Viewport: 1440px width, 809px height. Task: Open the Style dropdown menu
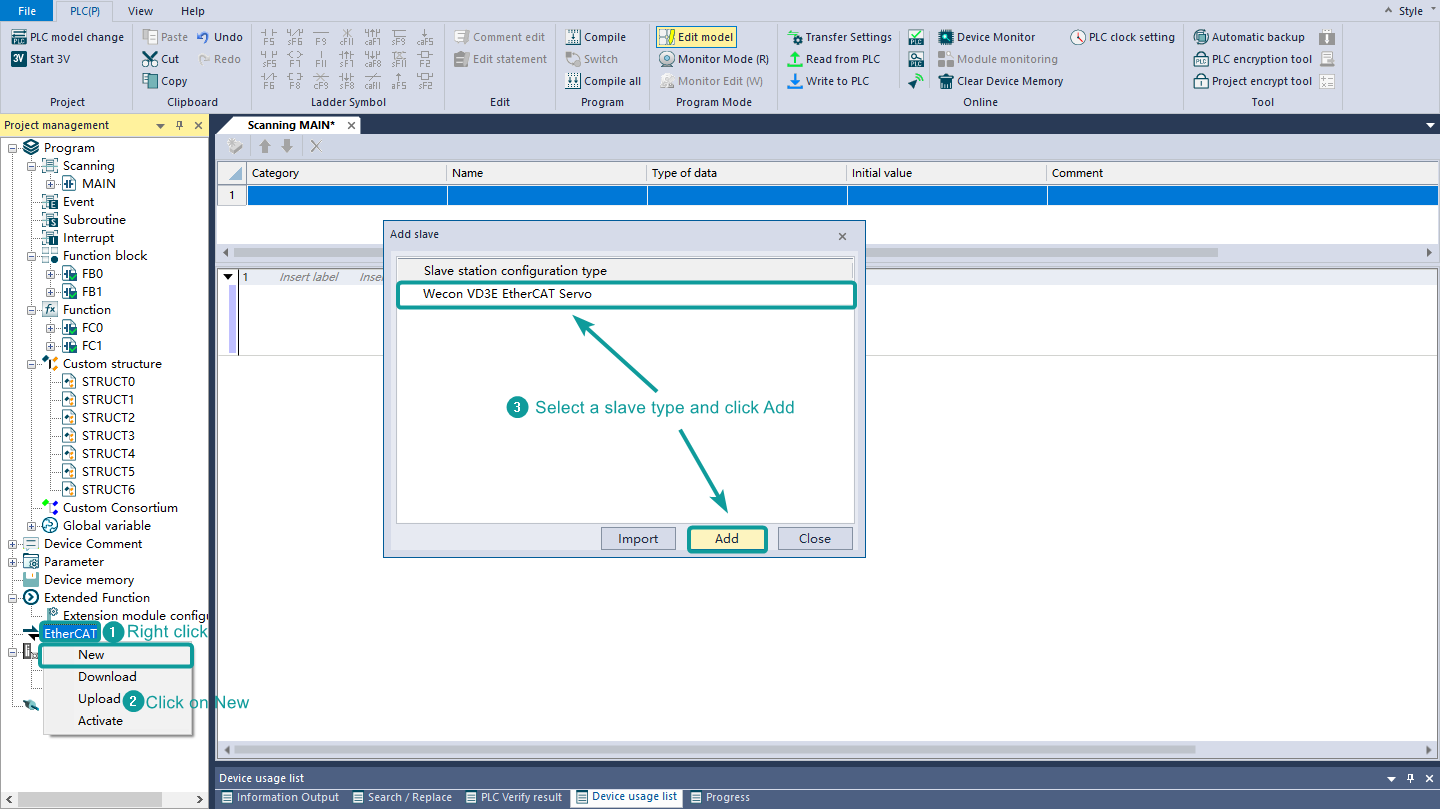click(1410, 11)
